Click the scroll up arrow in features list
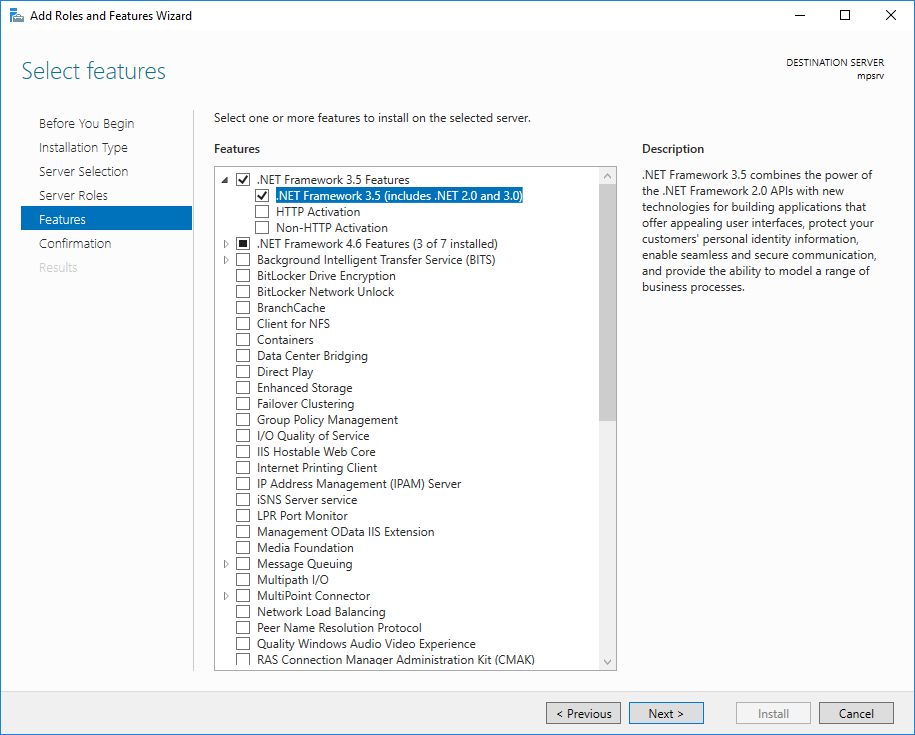This screenshot has width=915, height=735. coord(607,176)
